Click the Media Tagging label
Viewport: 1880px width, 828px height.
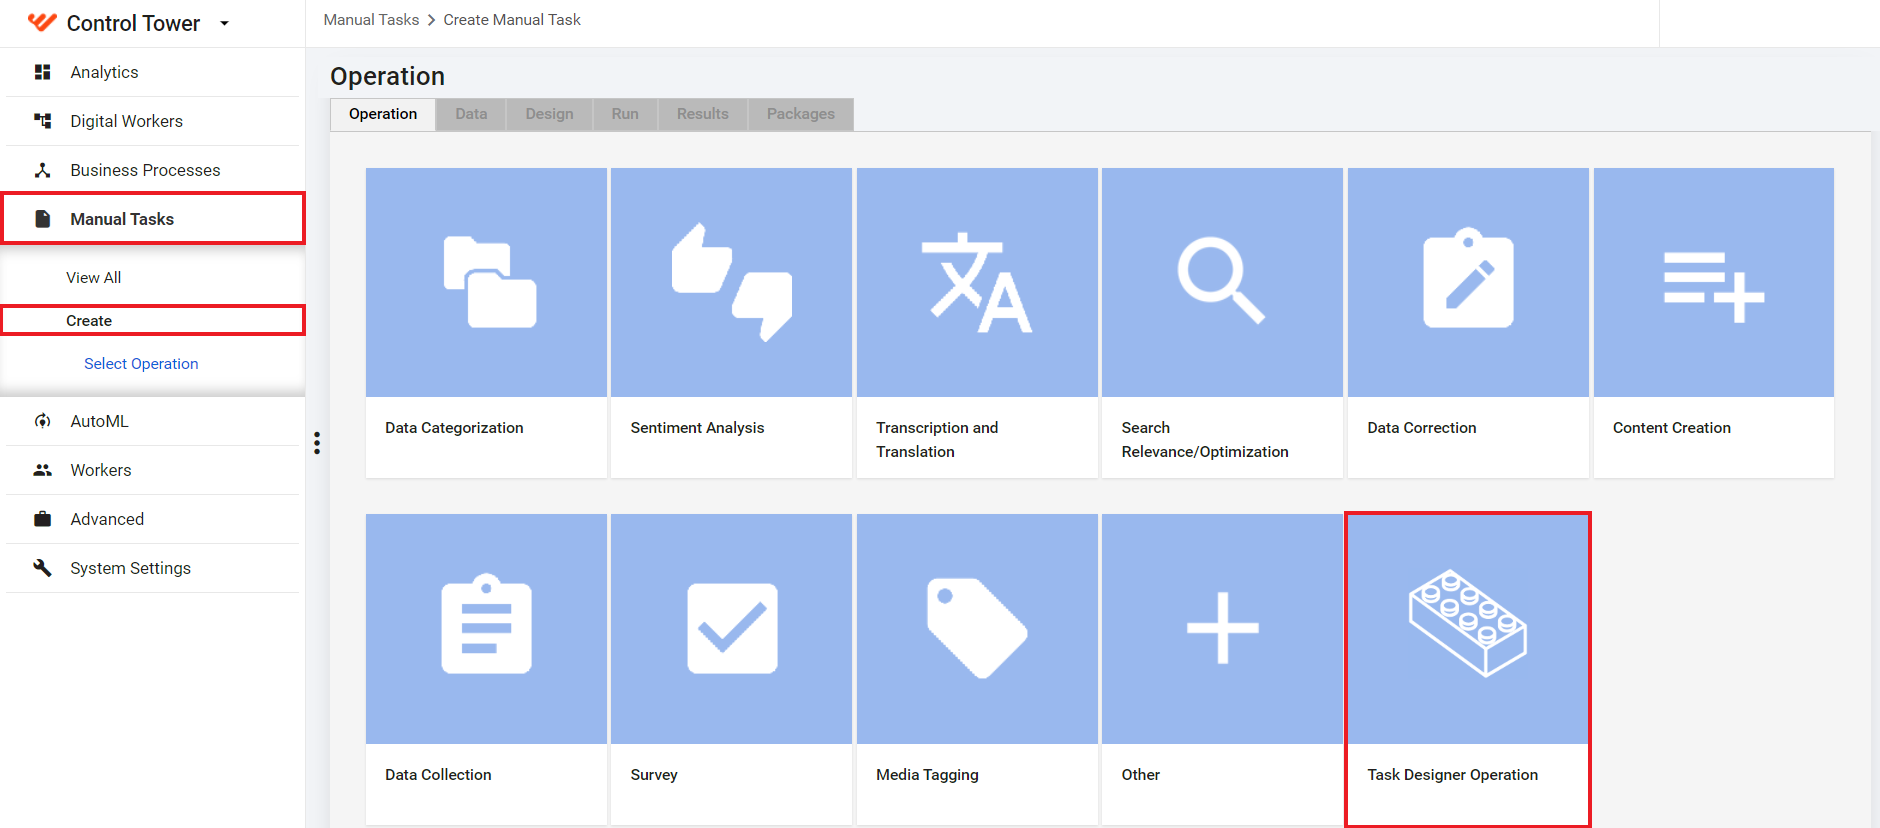927,775
